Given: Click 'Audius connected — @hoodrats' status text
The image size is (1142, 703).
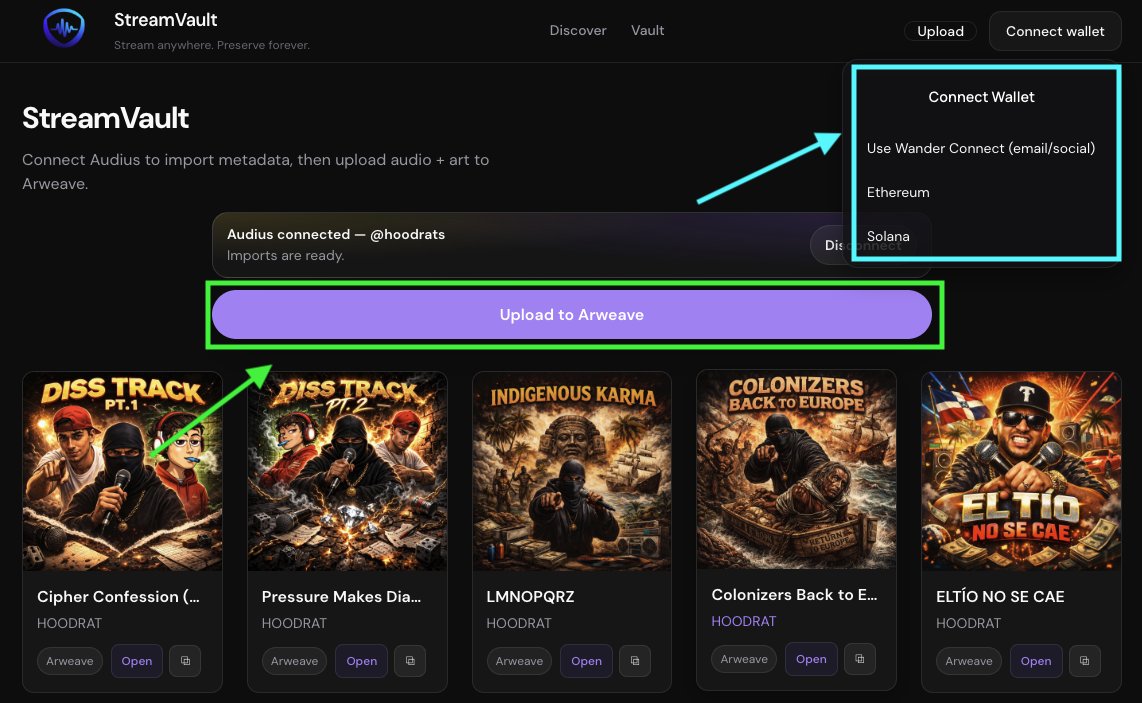Looking at the screenshot, I should click(336, 234).
